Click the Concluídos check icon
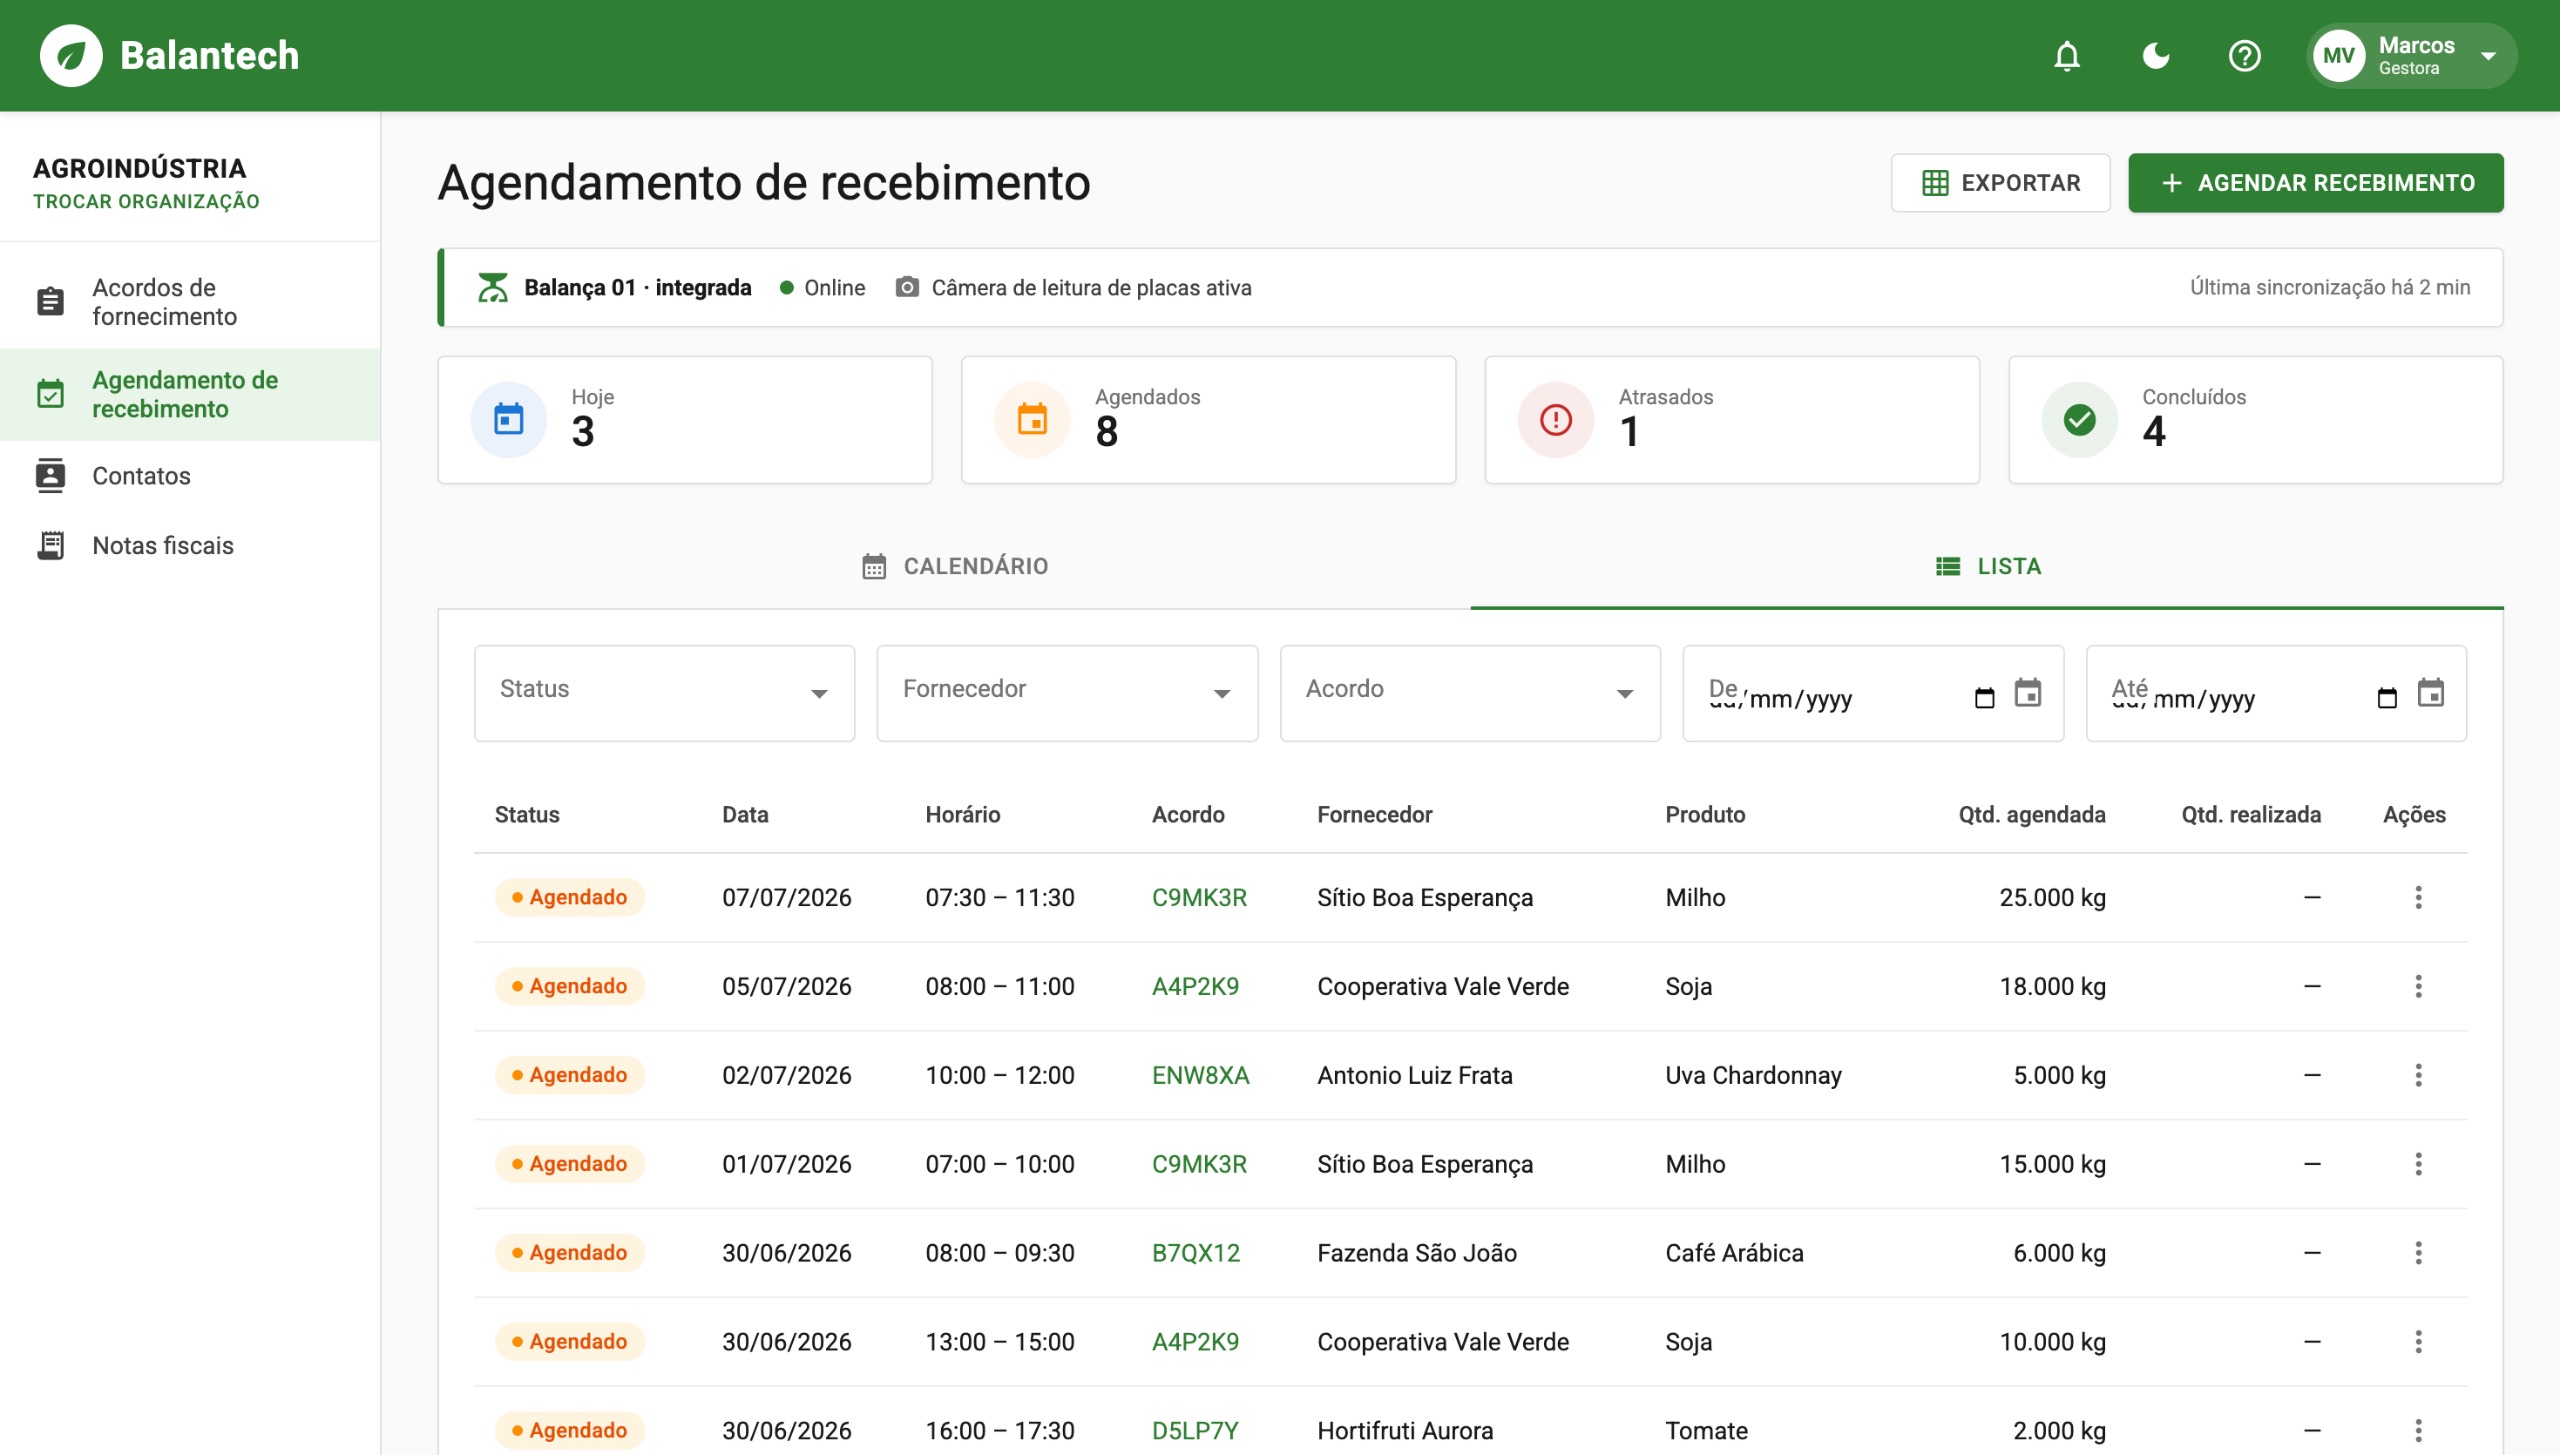This screenshot has width=2560, height=1455. 2080,420
